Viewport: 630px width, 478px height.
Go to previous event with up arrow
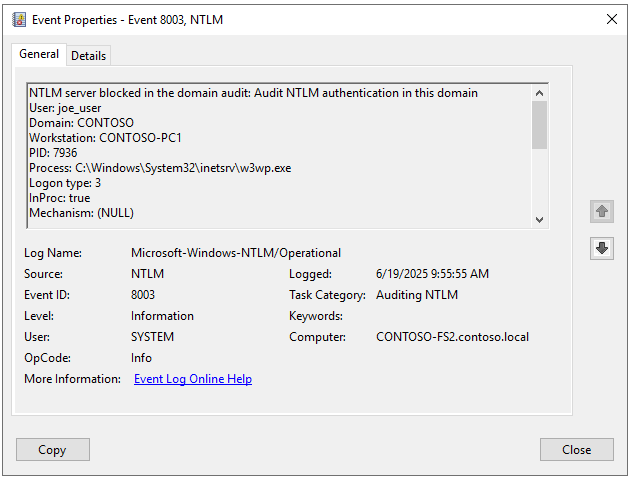pos(602,211)
